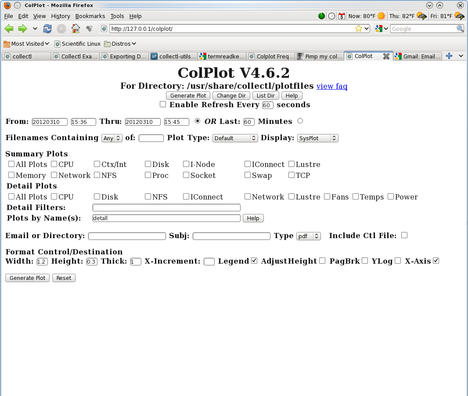Click the Stop loading icon
Screen dimensions: 468x396
coord(61,29)
